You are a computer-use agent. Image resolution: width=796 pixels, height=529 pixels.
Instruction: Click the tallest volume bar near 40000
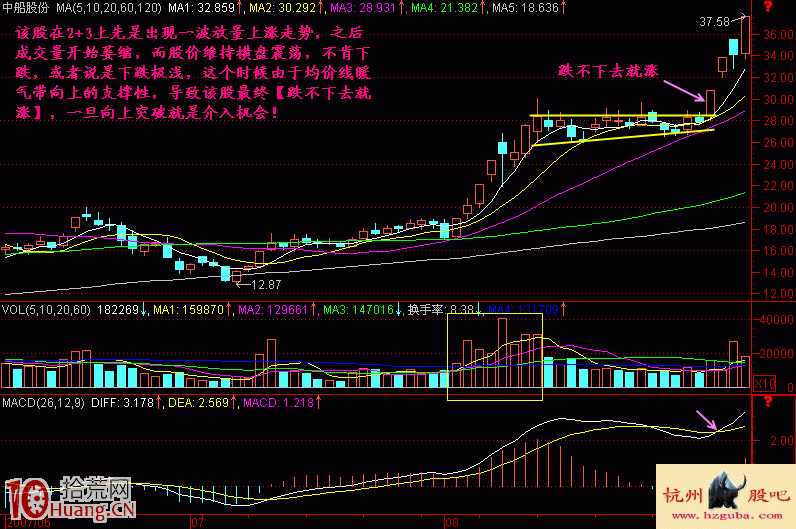[x=503, y=353]
